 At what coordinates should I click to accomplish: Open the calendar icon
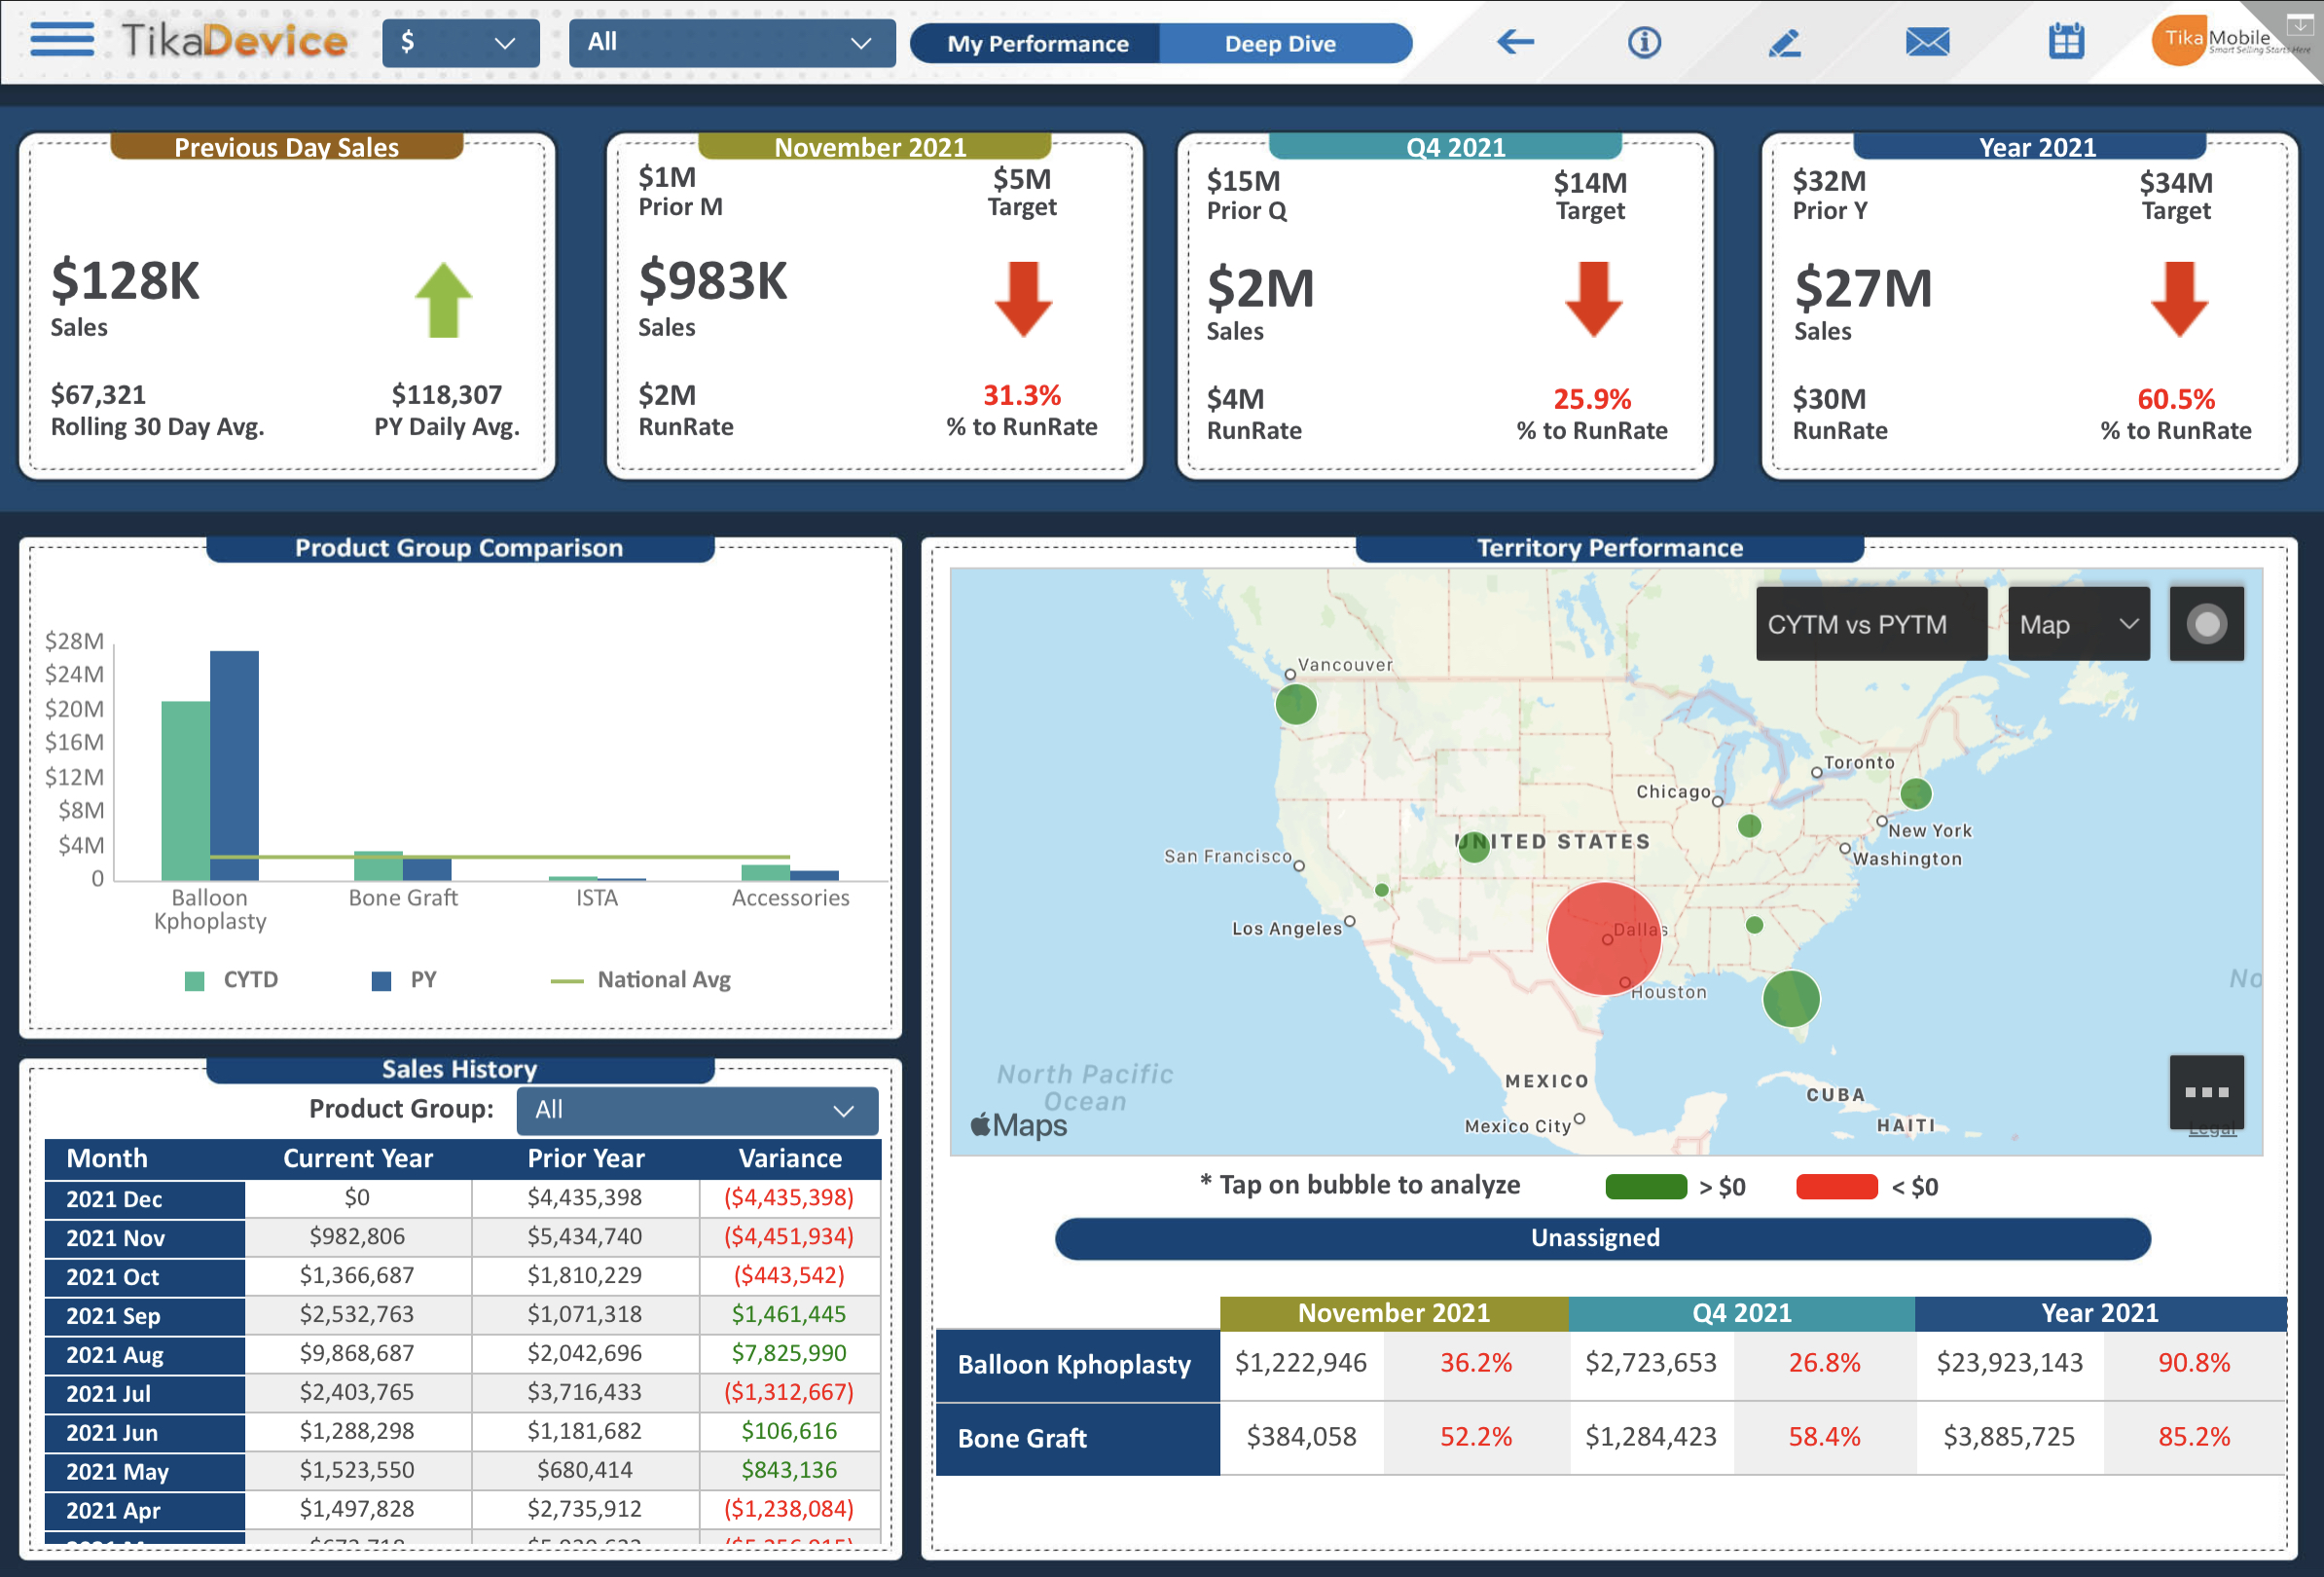(x=2066, y=42)
